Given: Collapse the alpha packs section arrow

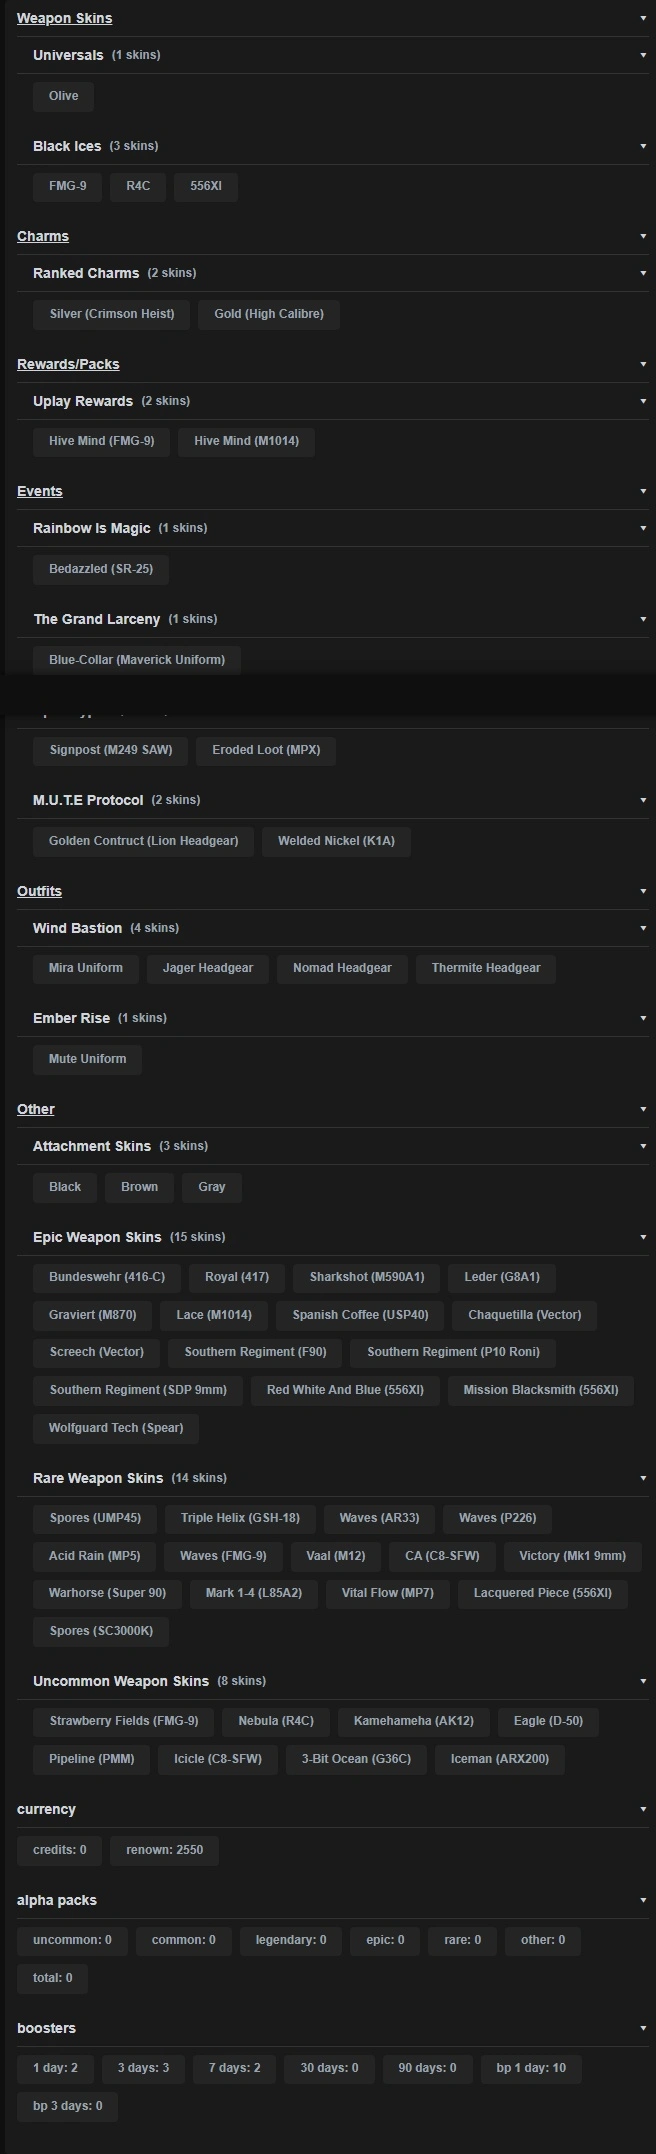Looking at the screenshot, I should click(x=643, y=1900).
